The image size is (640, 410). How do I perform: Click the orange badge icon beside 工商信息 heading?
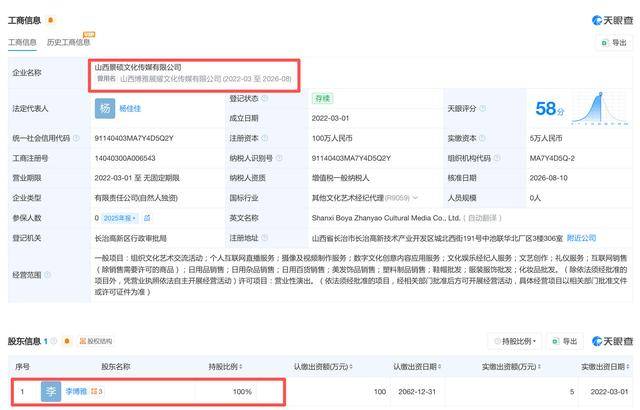pos(51,20)
